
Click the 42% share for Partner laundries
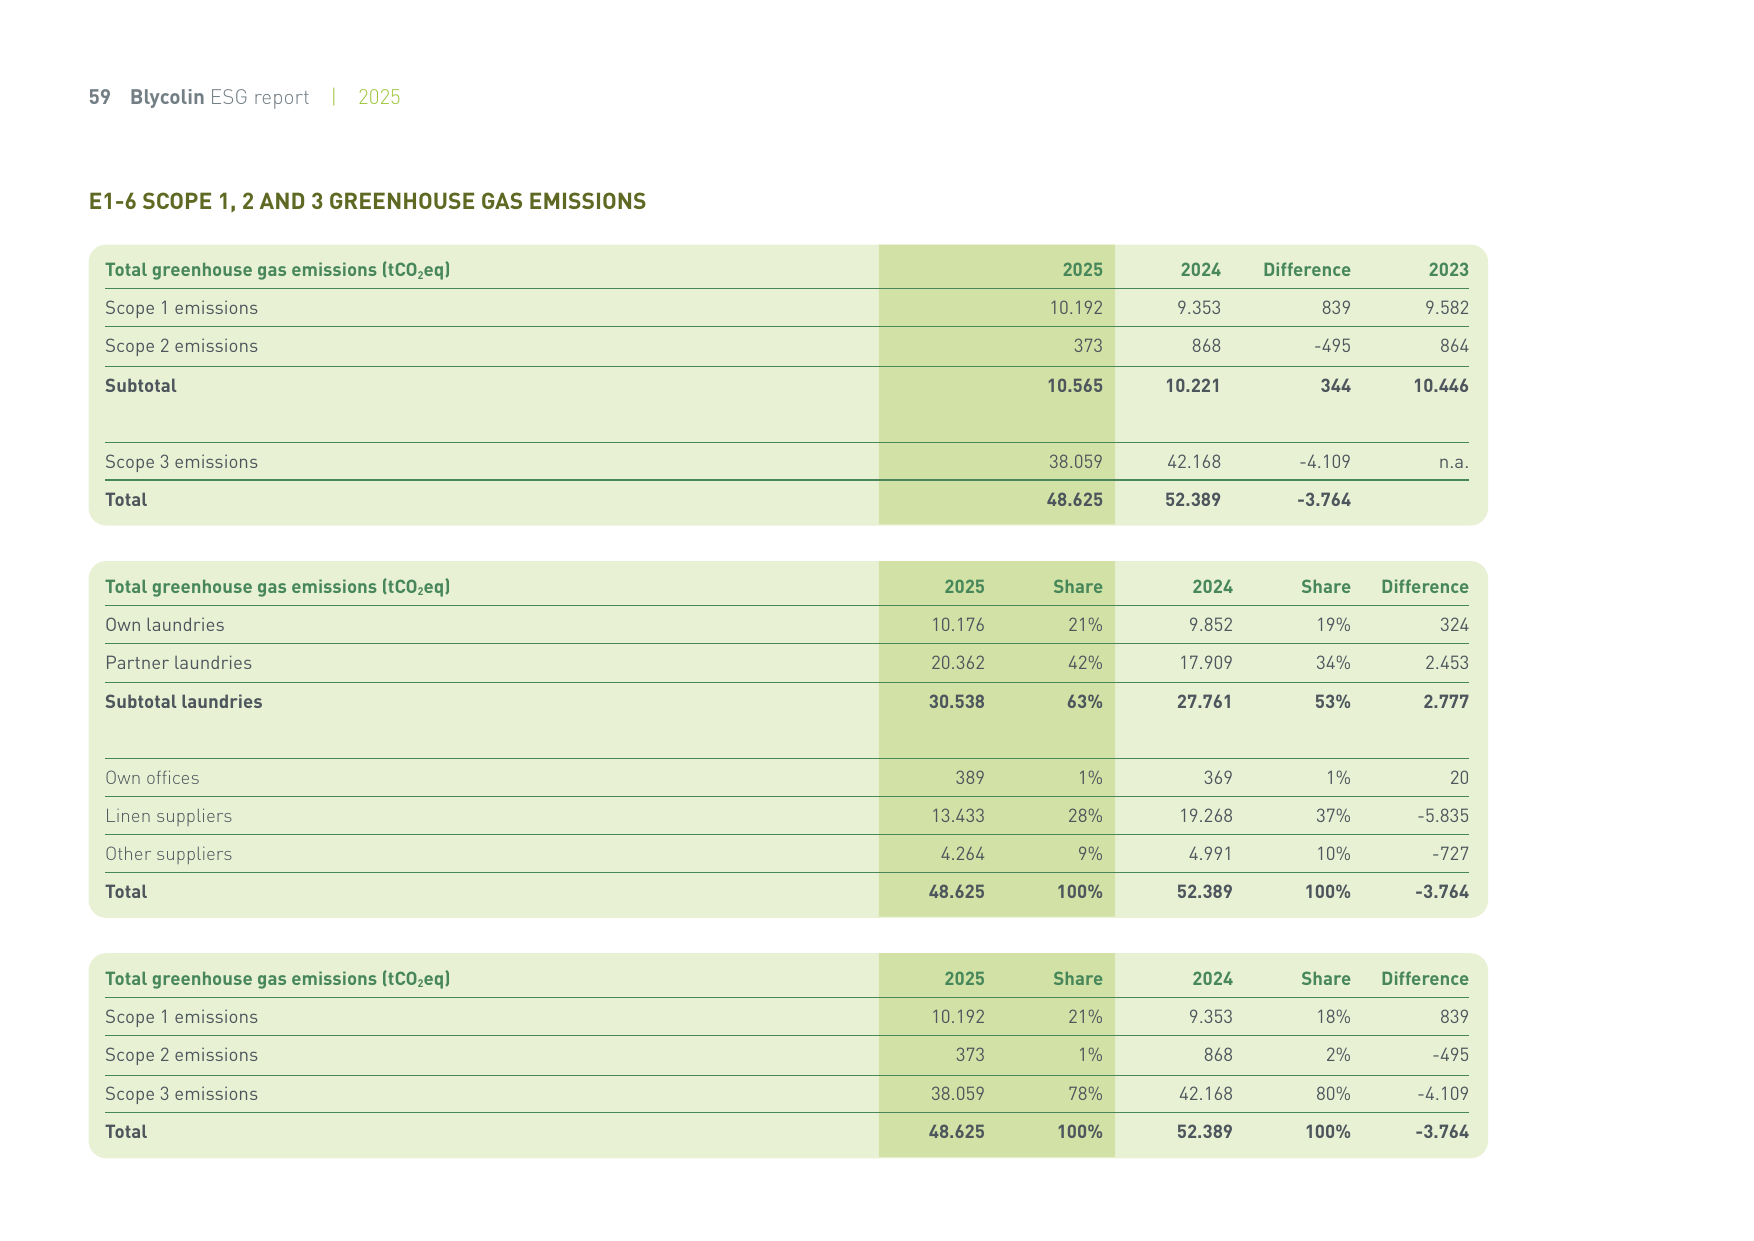1085,663
